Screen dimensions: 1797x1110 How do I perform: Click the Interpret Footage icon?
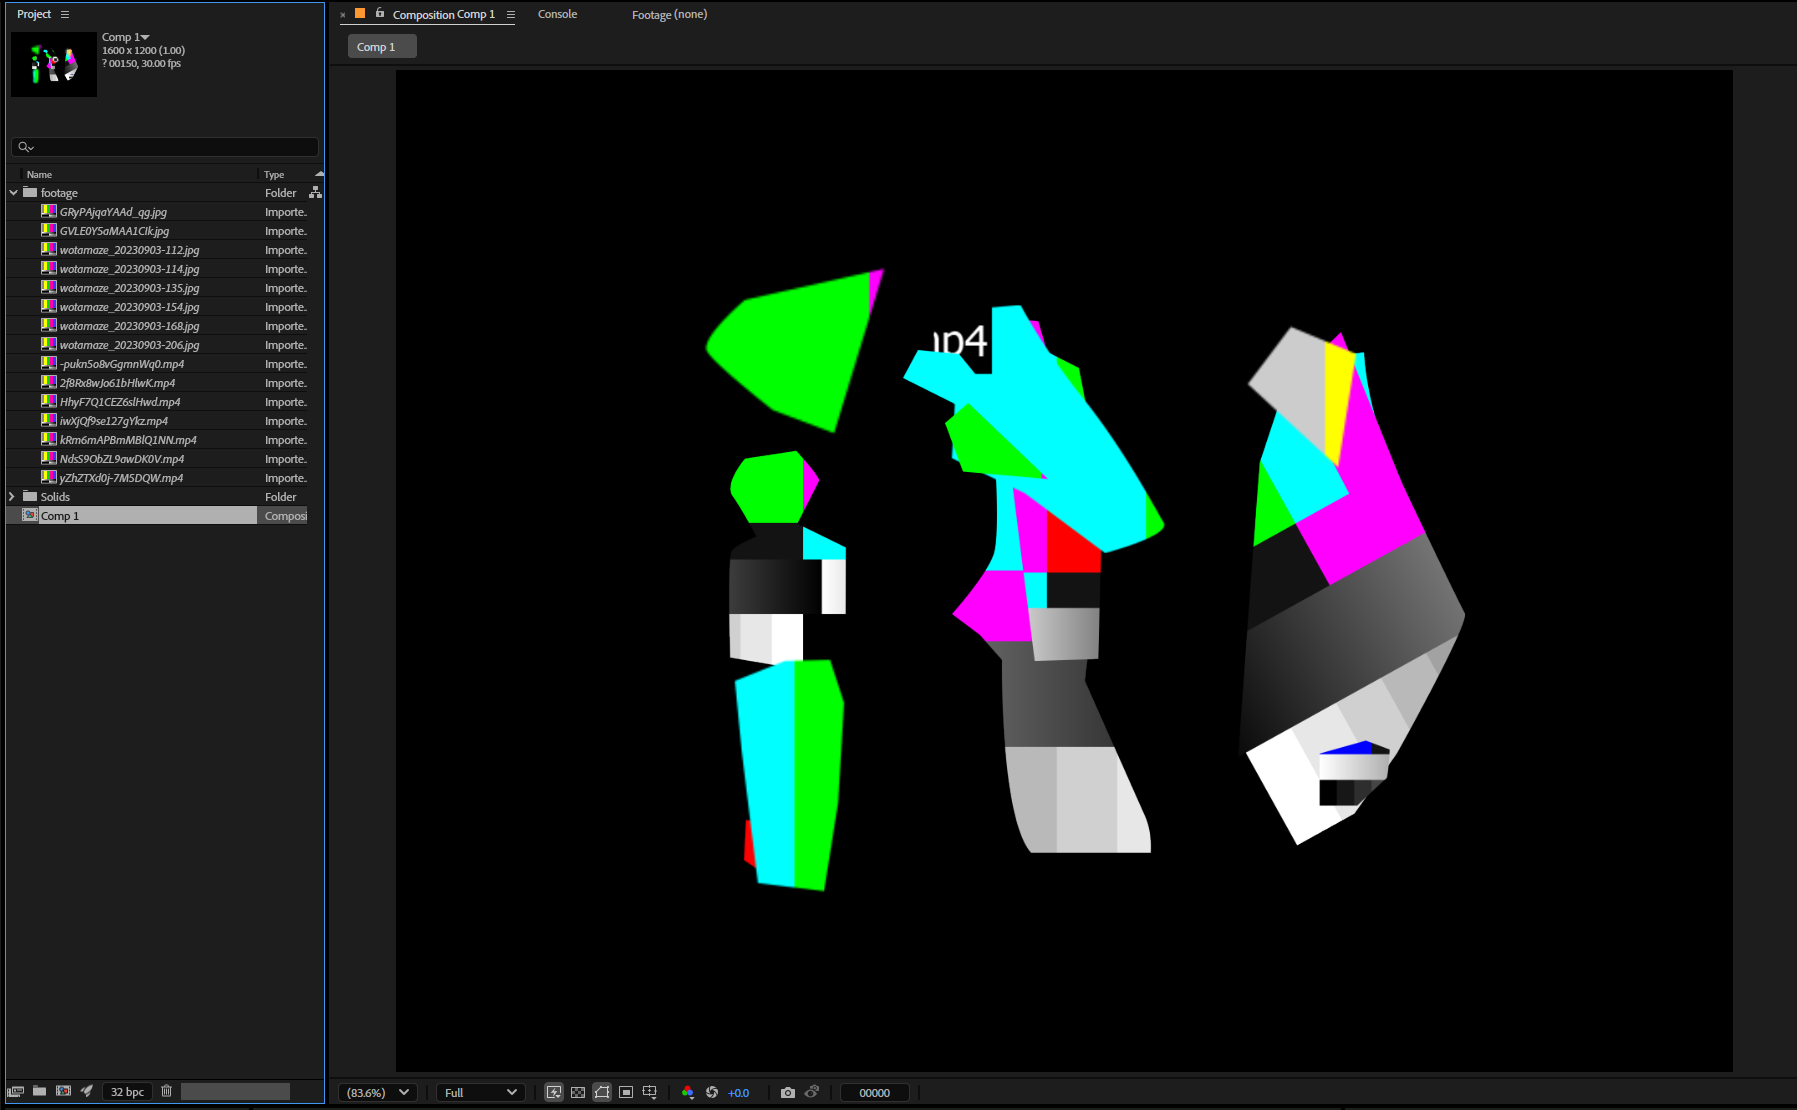click(16, 1091)
